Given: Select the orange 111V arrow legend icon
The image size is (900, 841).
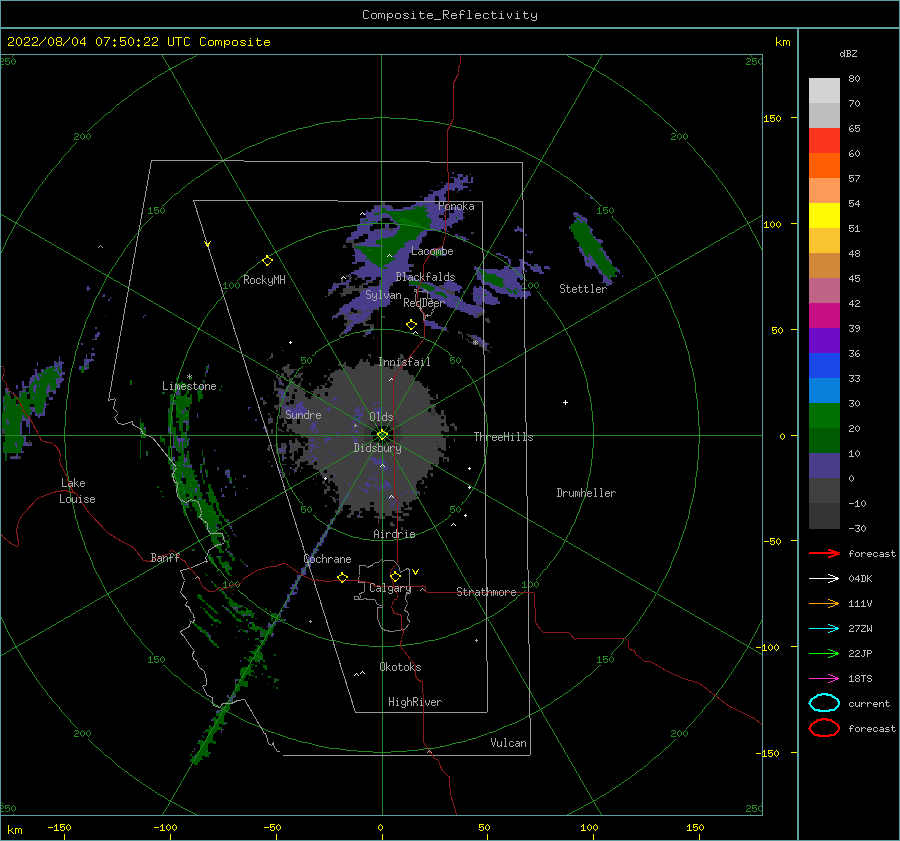Looking at the screenshot, I should click(824, 603).
